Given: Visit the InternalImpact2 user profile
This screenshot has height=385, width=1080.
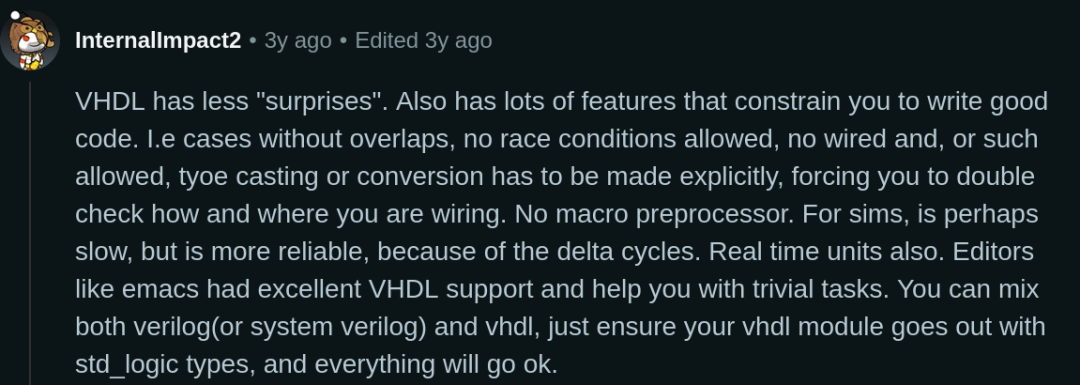Looking at the screenshot, I should pyautogui.click(x=158, y=41).
